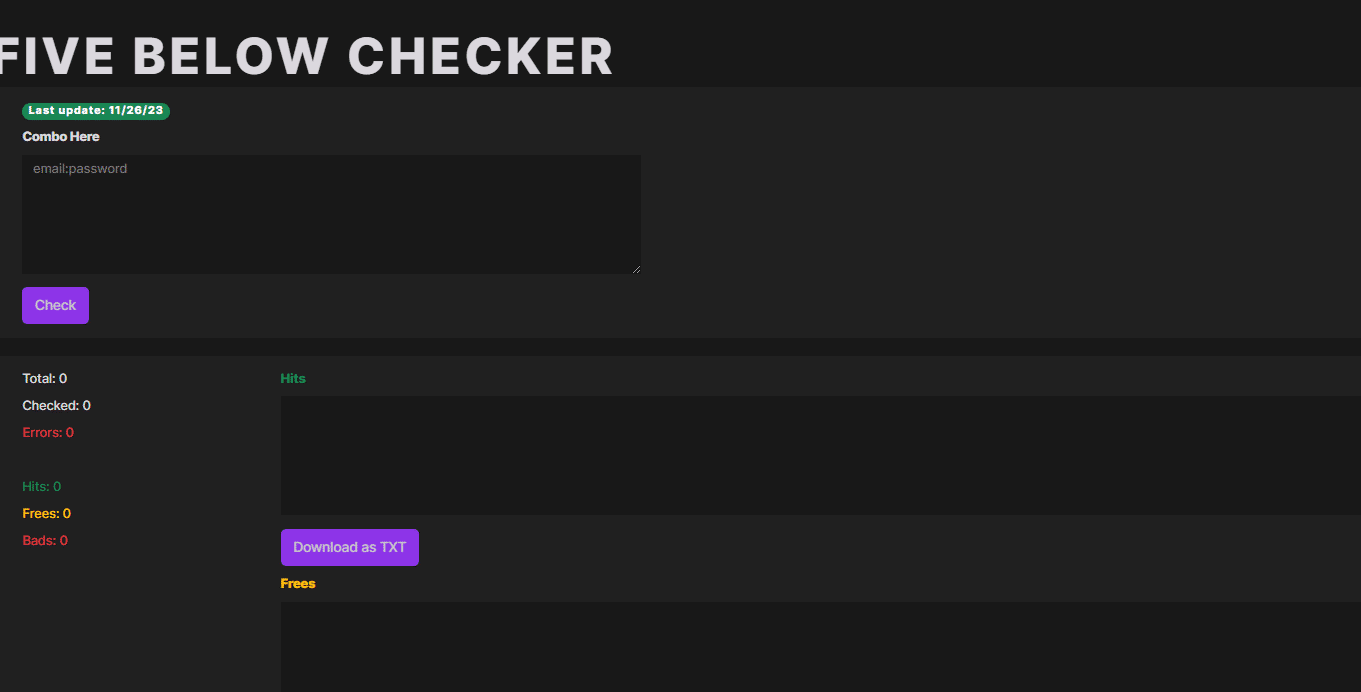Click the Combo Here label

(61, 136)
